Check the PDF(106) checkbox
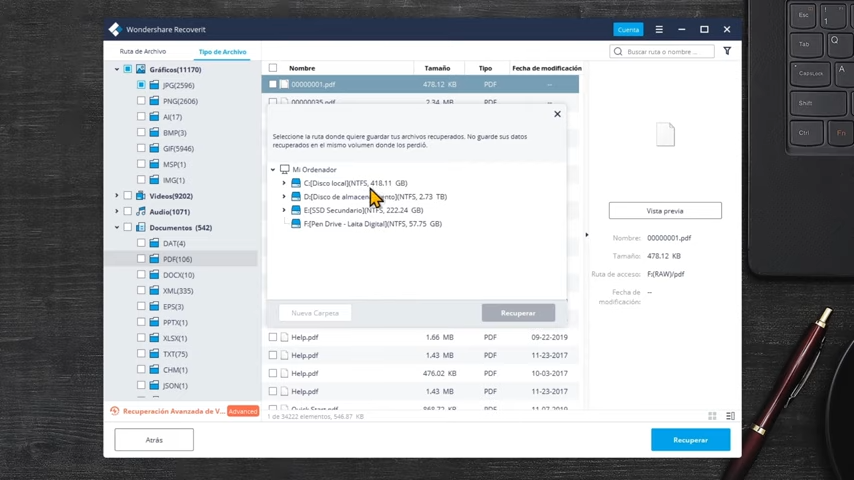854x480 pixels. click(141, 259)
